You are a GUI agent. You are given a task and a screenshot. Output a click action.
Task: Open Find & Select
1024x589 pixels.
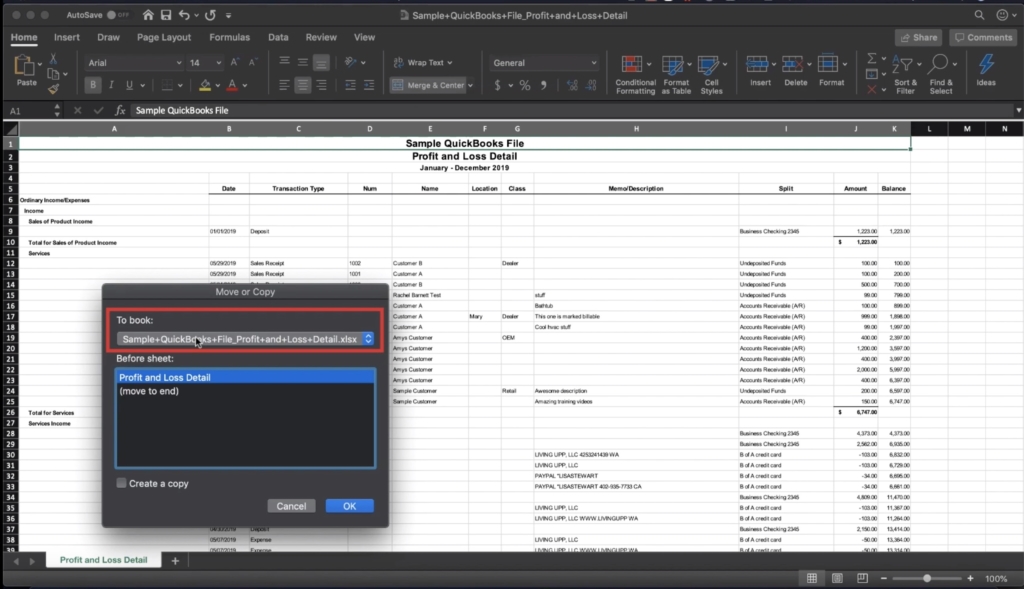pyautogui.click(x=940, y=74)
